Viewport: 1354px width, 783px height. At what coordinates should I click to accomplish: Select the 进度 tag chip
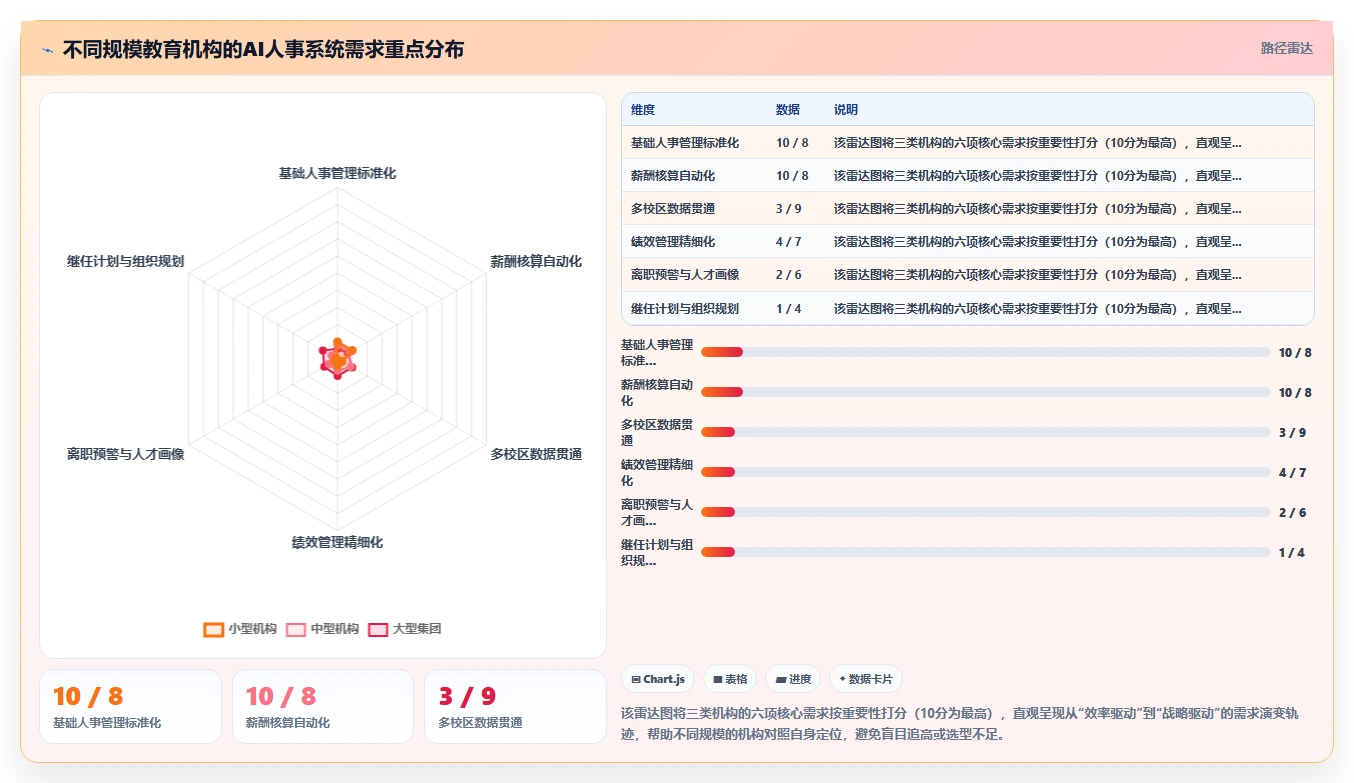(793, 679)
